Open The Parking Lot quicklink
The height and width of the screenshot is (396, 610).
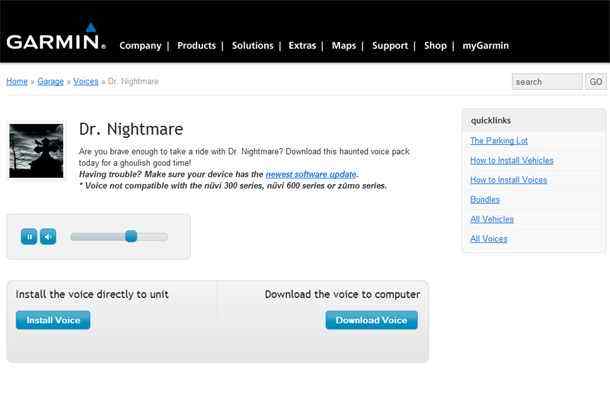coord(499,141)
